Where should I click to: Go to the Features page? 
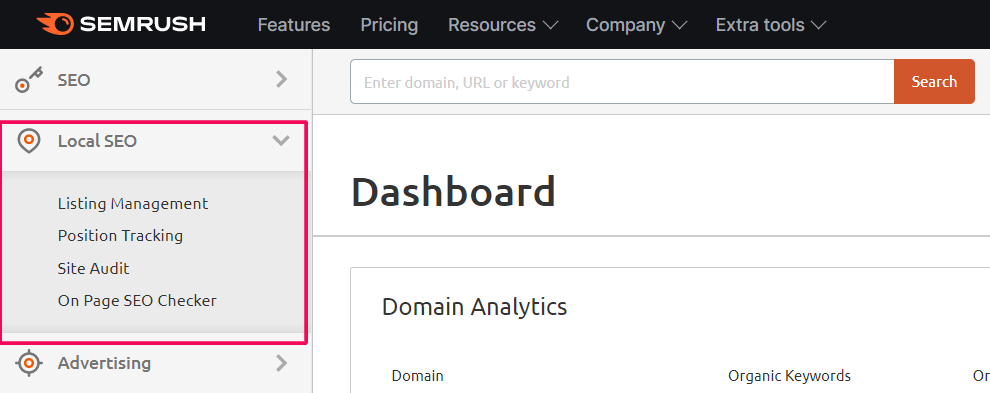294,25
